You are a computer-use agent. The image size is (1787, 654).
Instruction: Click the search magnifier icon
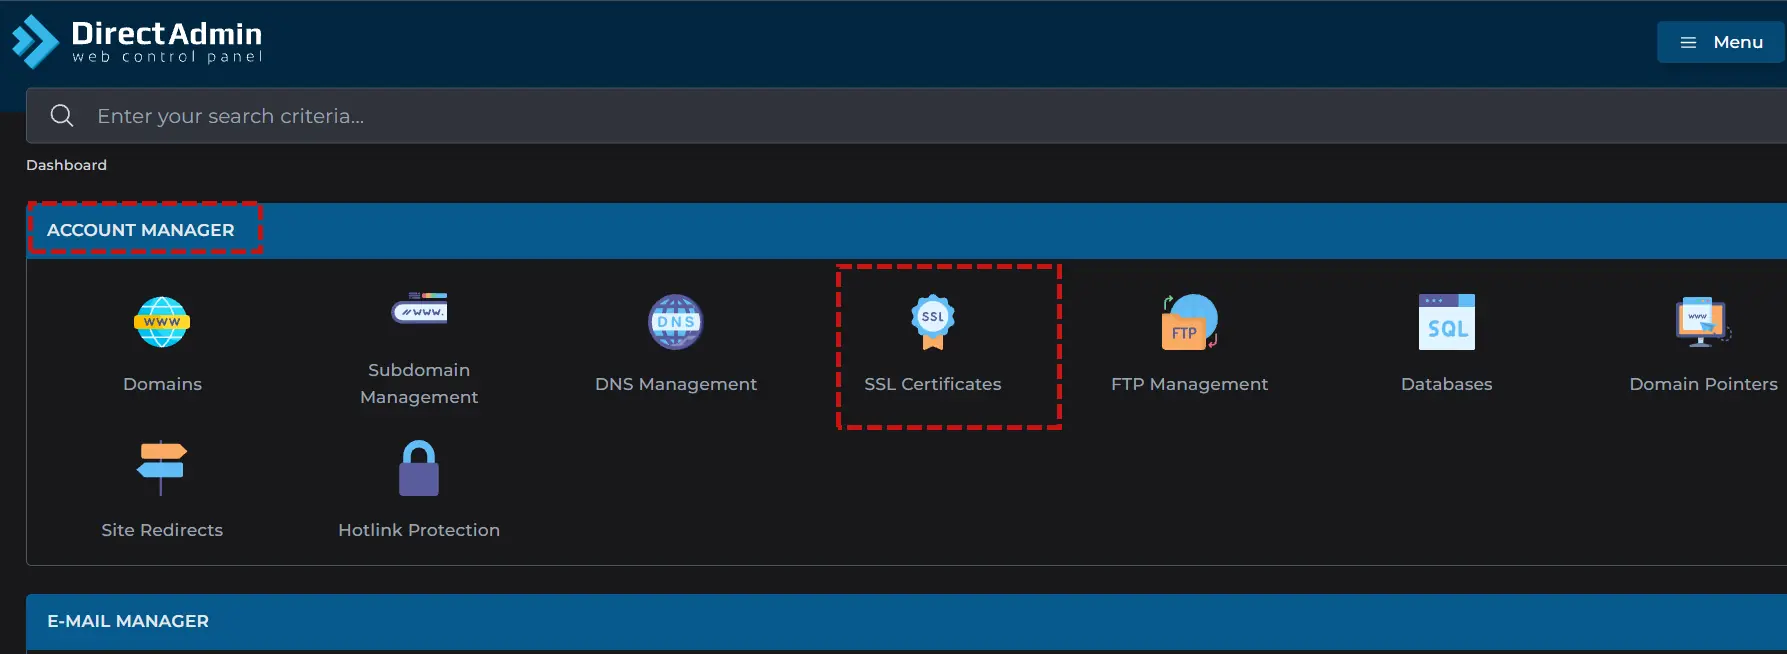pyautogui.click(x=62, y=116)
